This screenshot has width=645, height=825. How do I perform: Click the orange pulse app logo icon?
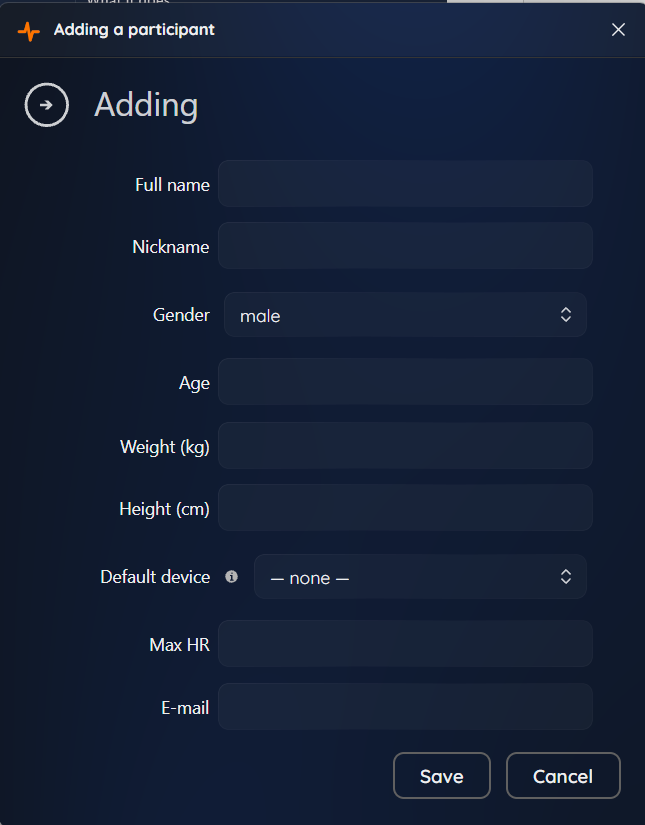28,31
